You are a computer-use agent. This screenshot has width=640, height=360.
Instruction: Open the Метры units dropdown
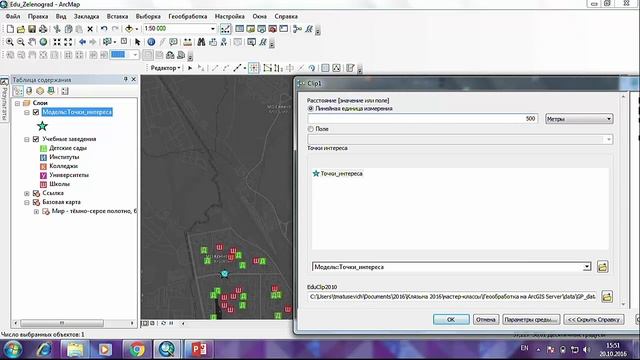click(579, 119)
